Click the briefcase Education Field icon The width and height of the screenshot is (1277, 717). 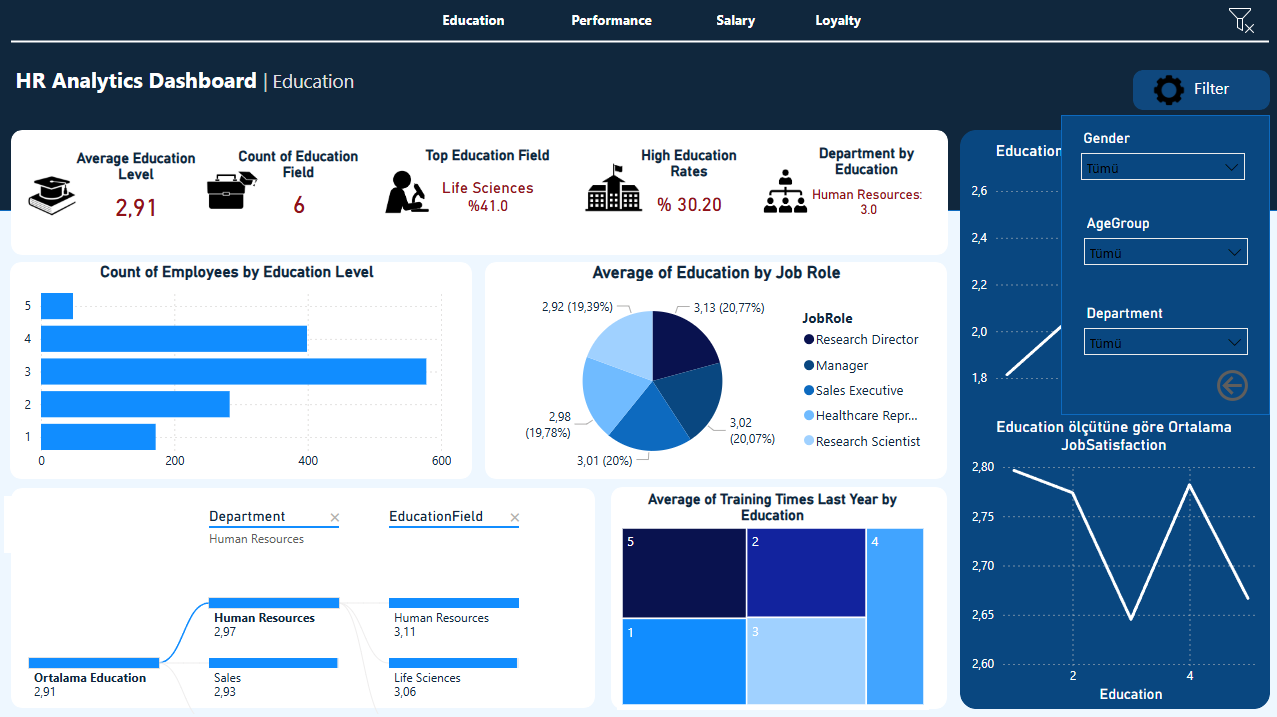coord(232,190)
